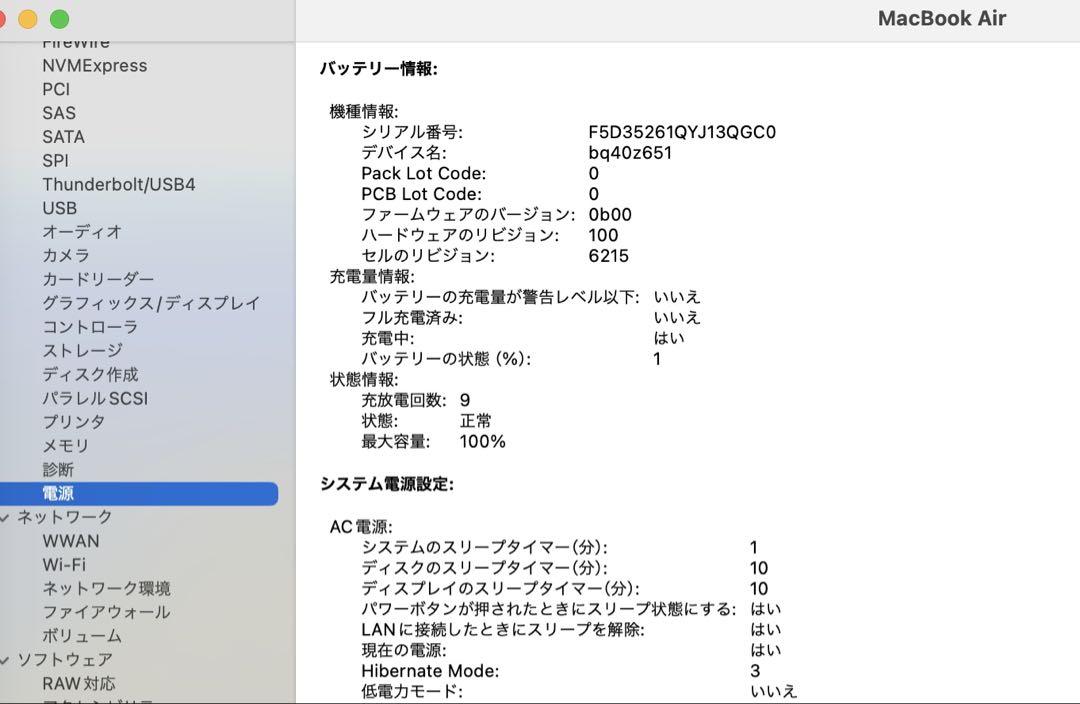
Task: Select NVMExpress in the sidebar
Action: 94,65
